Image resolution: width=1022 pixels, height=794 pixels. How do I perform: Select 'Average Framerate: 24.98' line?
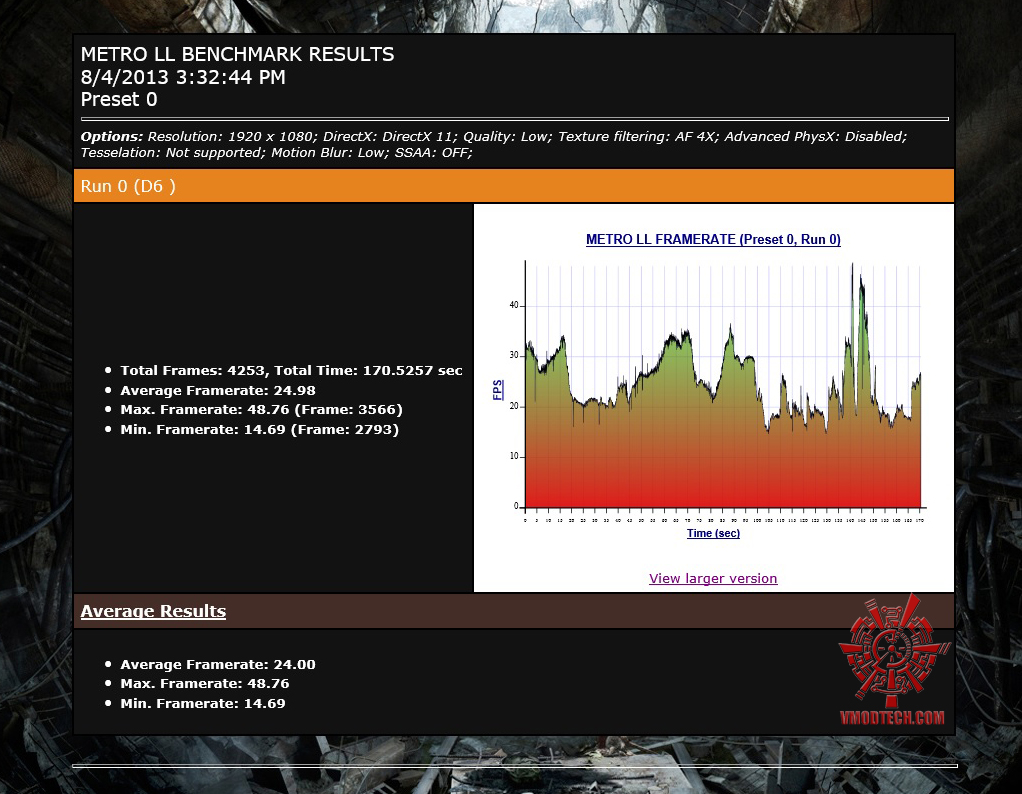click(218, 390)
